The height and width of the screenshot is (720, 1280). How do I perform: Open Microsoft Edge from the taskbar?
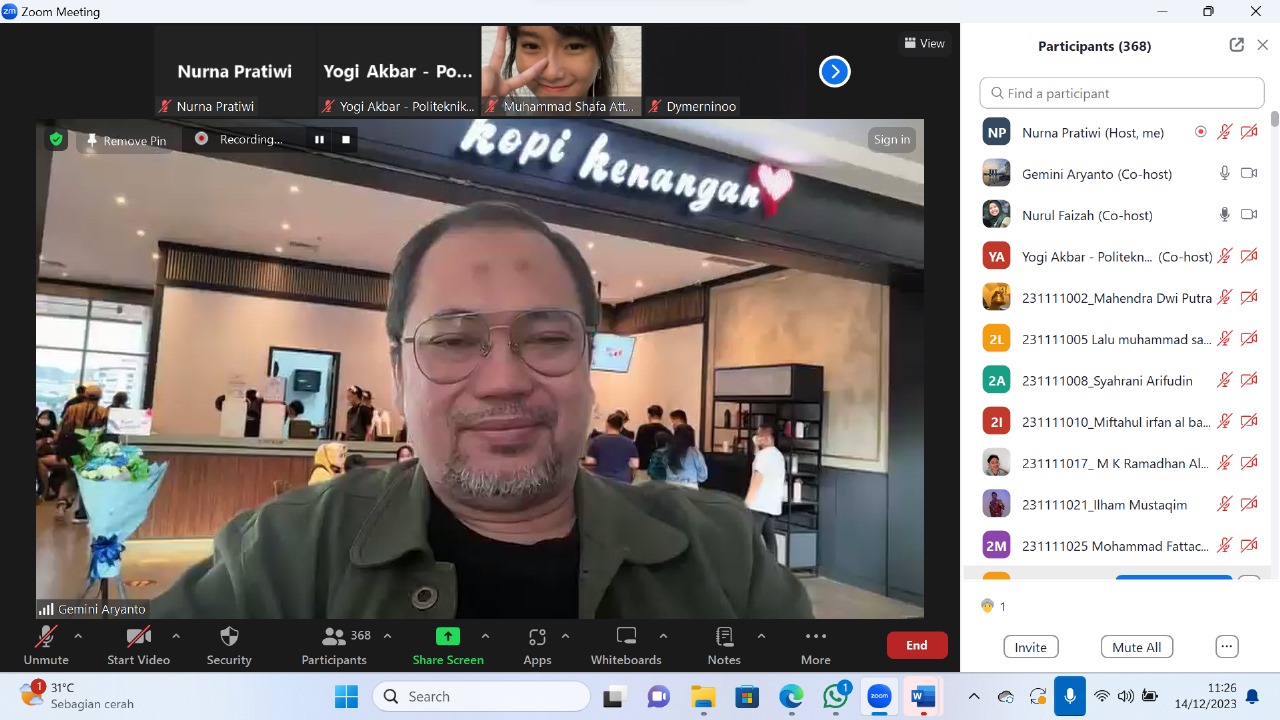click(x=791, y=696)
